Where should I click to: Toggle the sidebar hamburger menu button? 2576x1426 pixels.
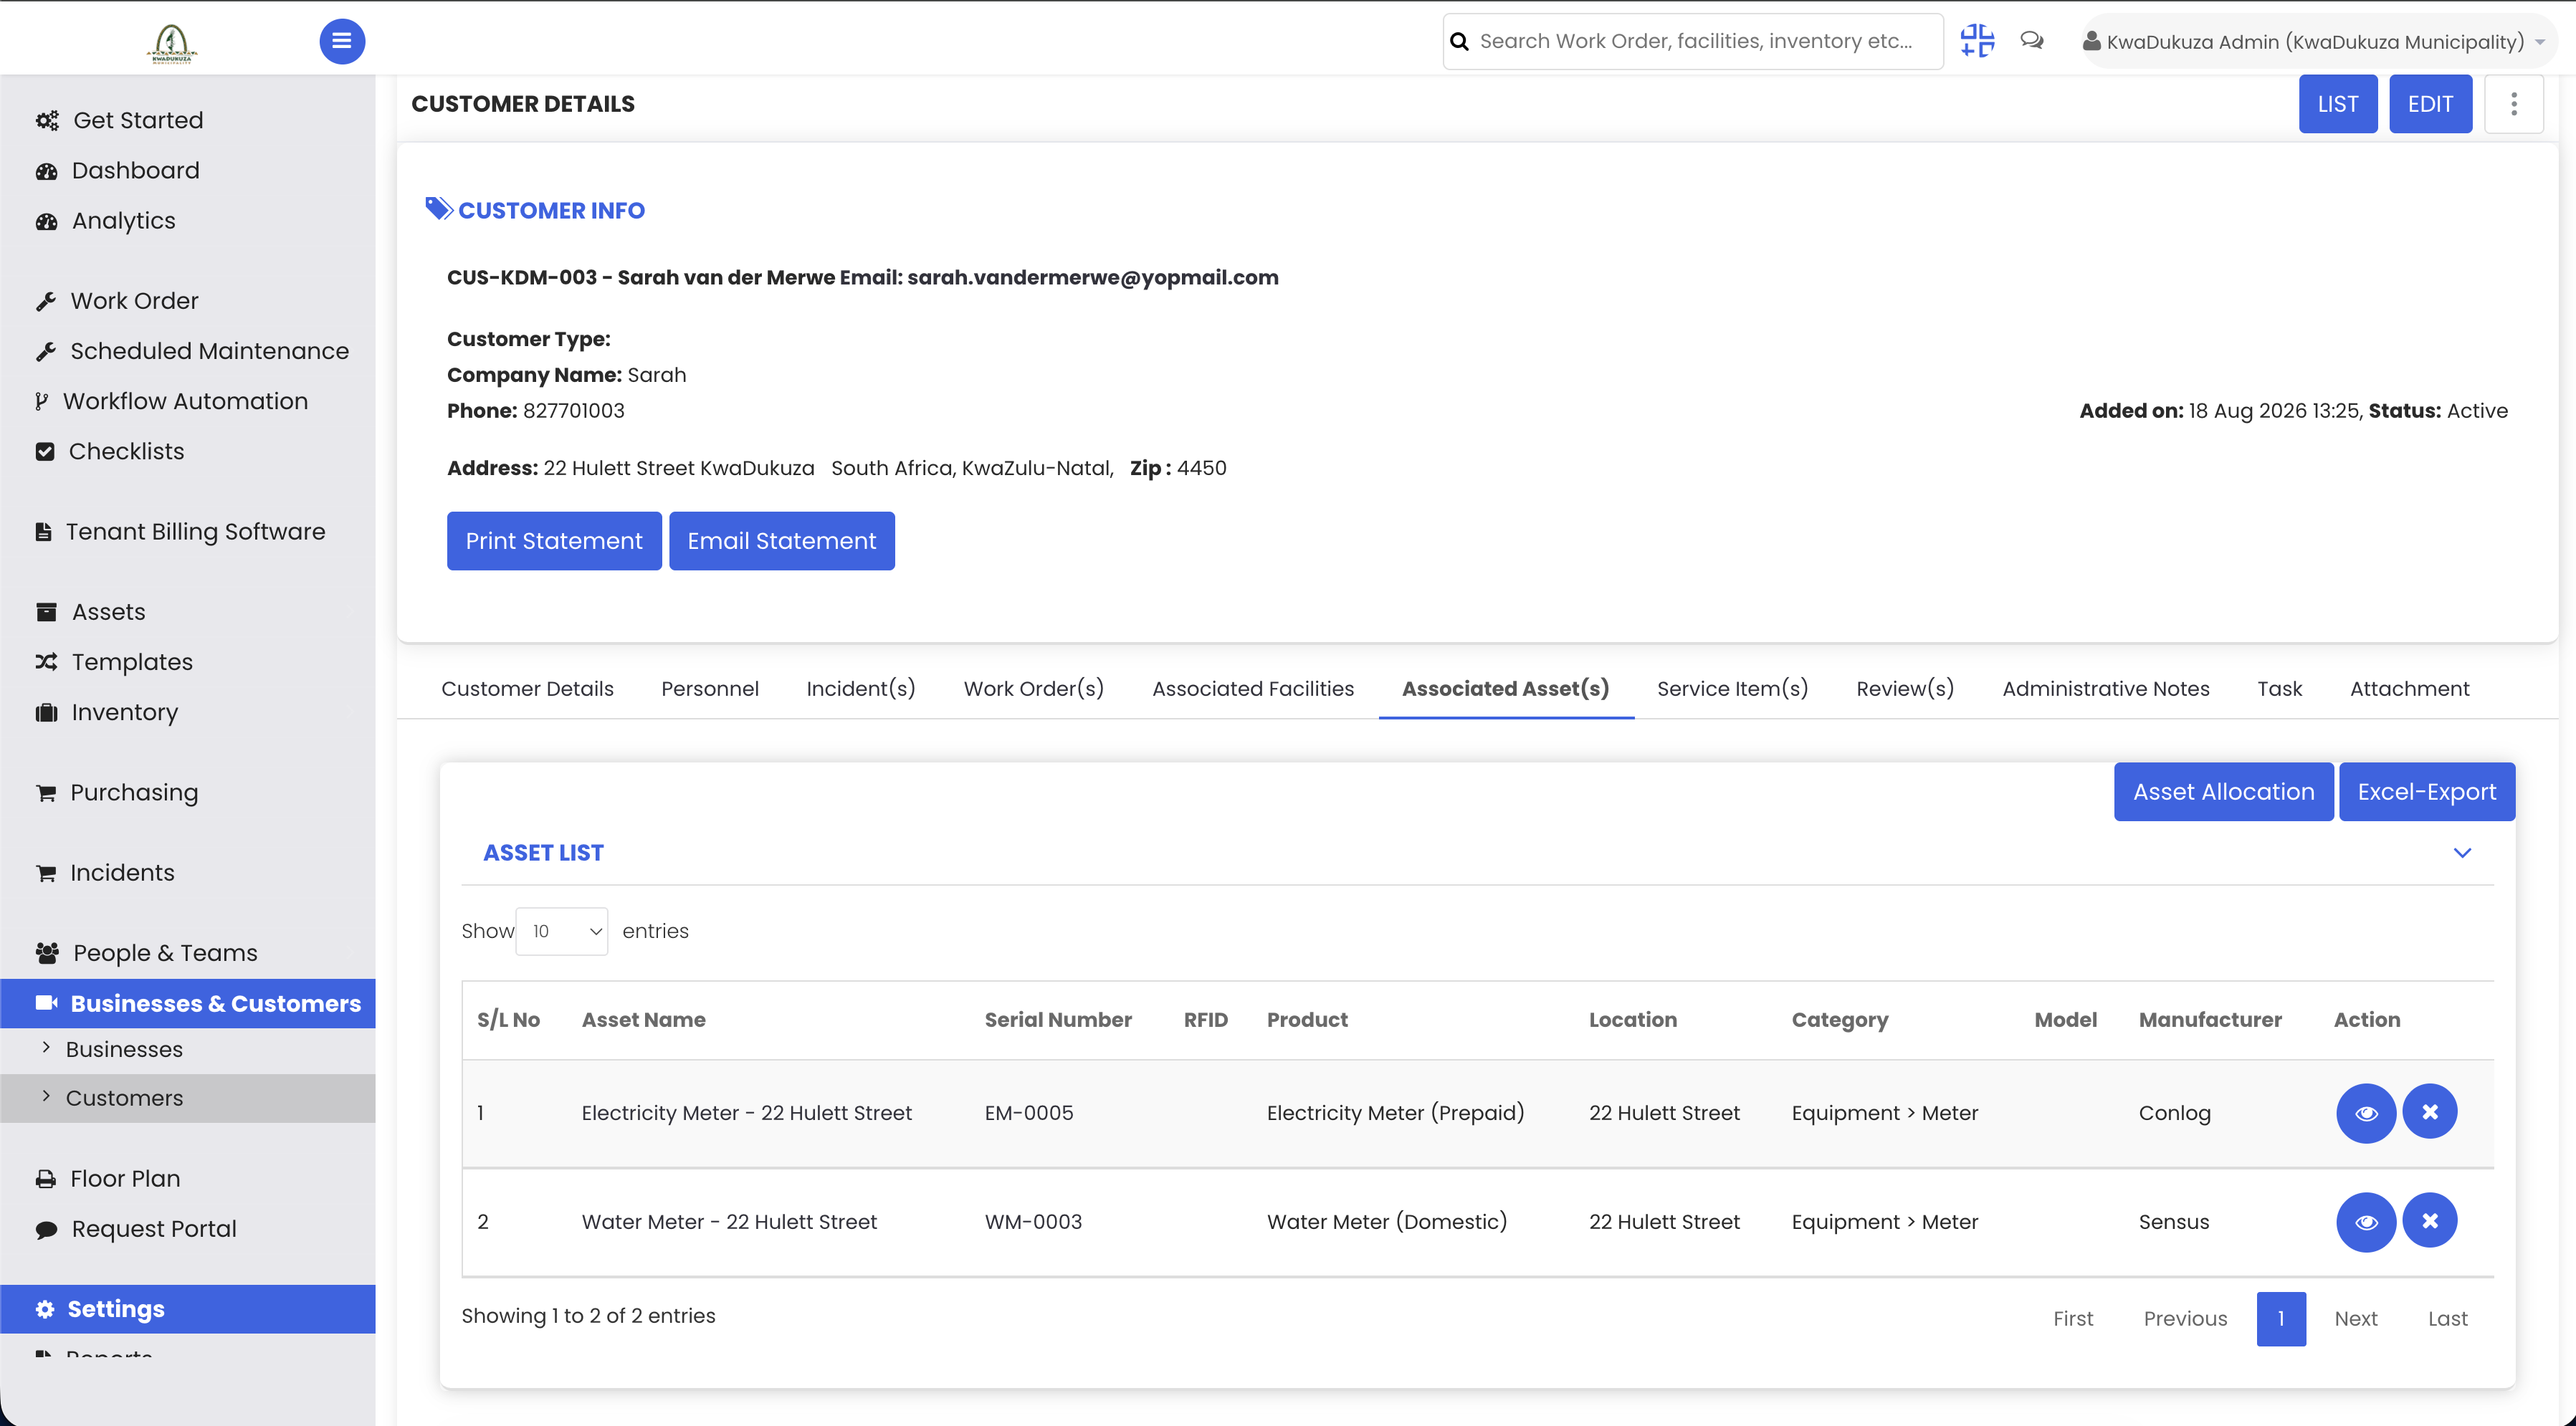pos(342,41)
